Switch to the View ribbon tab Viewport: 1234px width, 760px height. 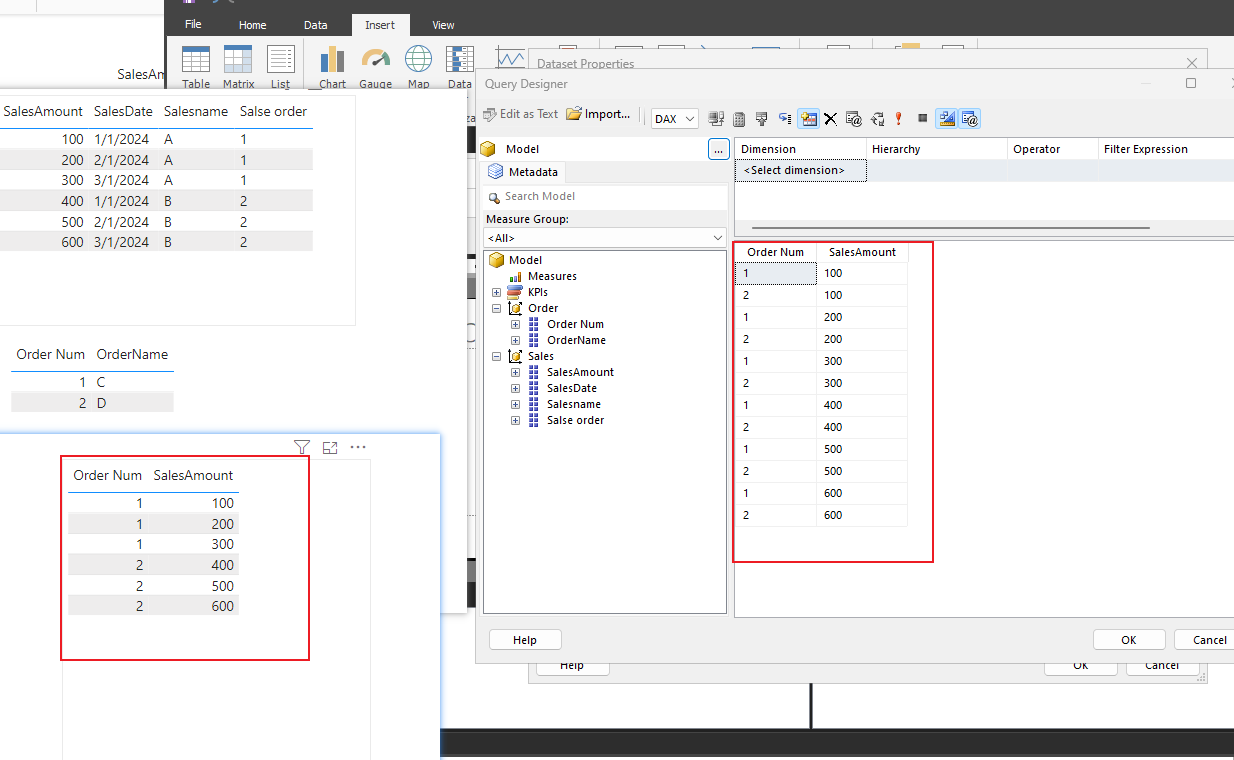(443, 25)
